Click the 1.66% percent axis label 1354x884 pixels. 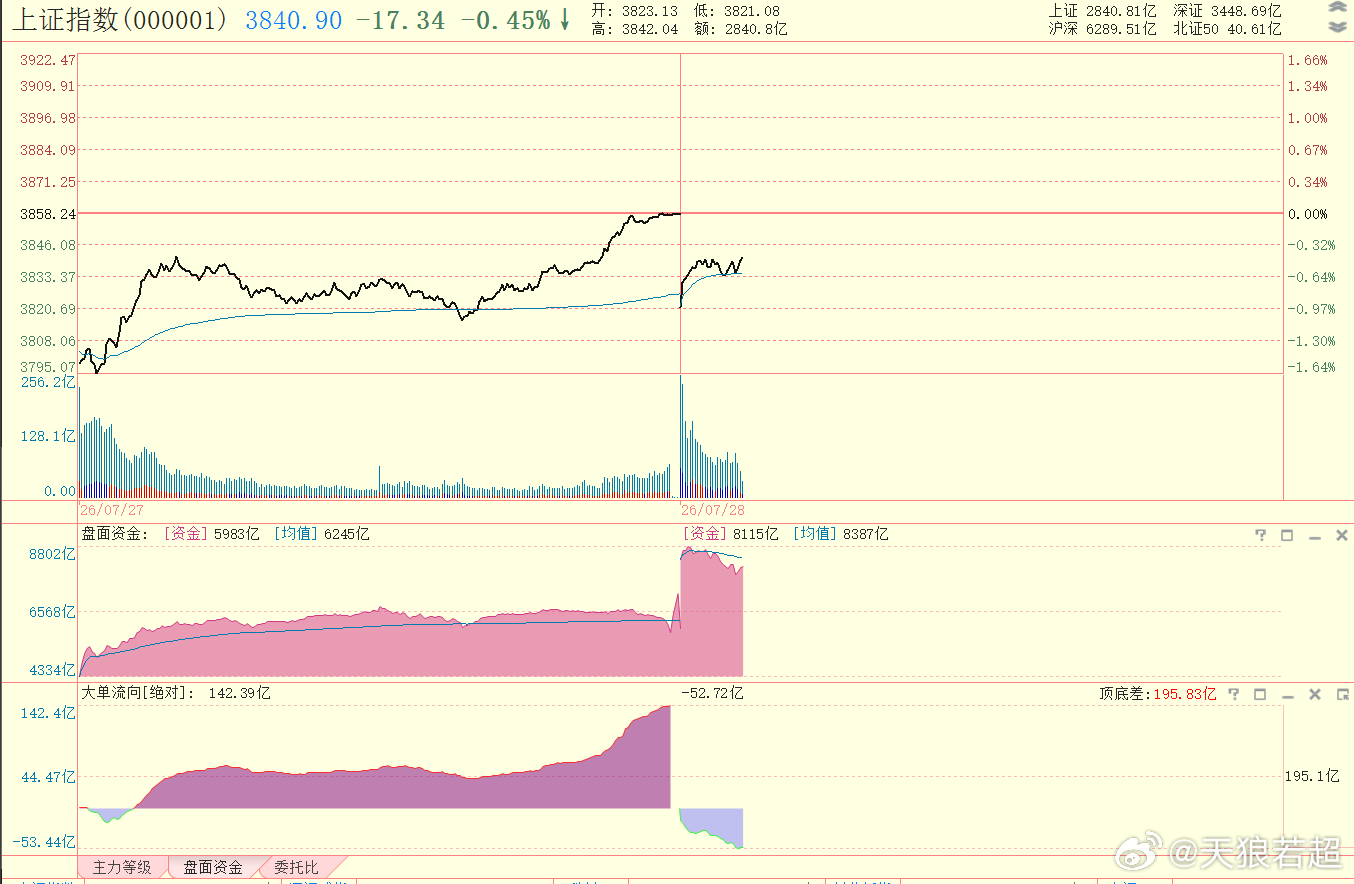1308,61
